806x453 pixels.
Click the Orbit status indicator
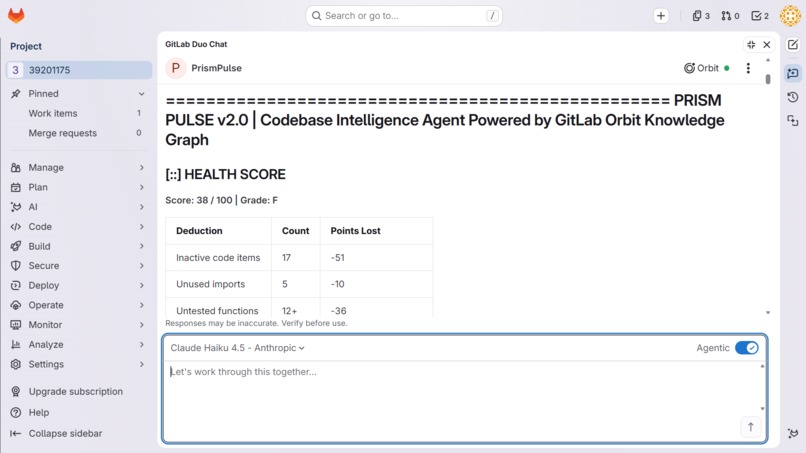point(706,68)
